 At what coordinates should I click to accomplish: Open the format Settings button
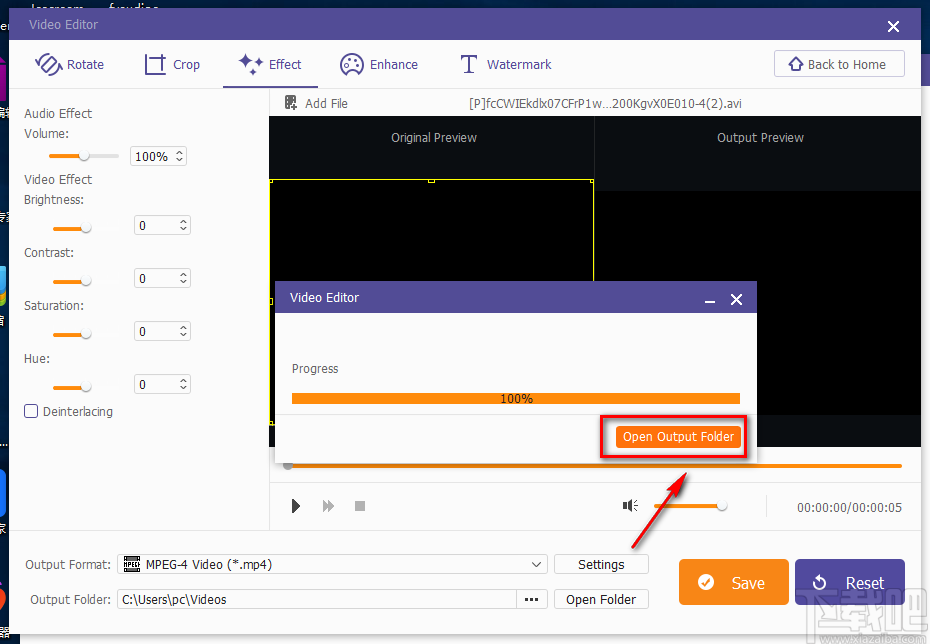(601, 564)
